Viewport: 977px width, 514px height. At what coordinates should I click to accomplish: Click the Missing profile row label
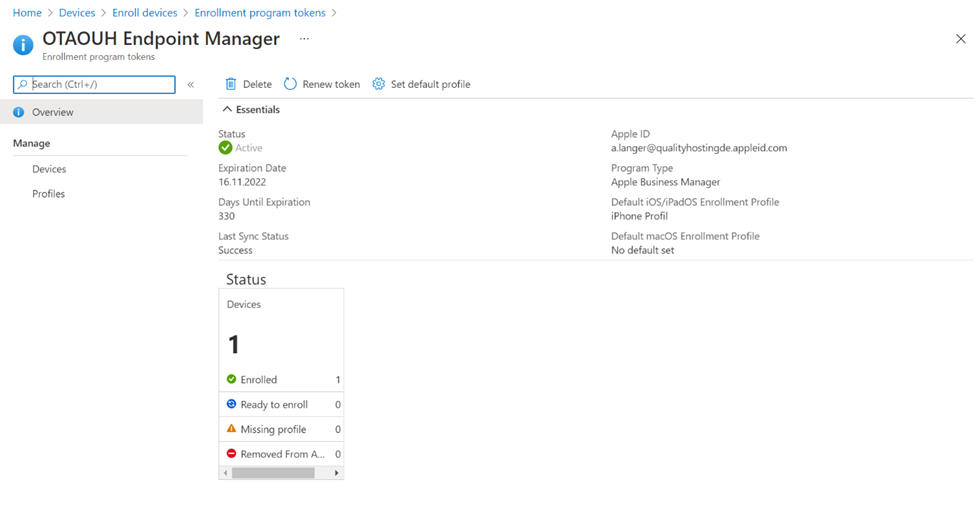point(274,429)
